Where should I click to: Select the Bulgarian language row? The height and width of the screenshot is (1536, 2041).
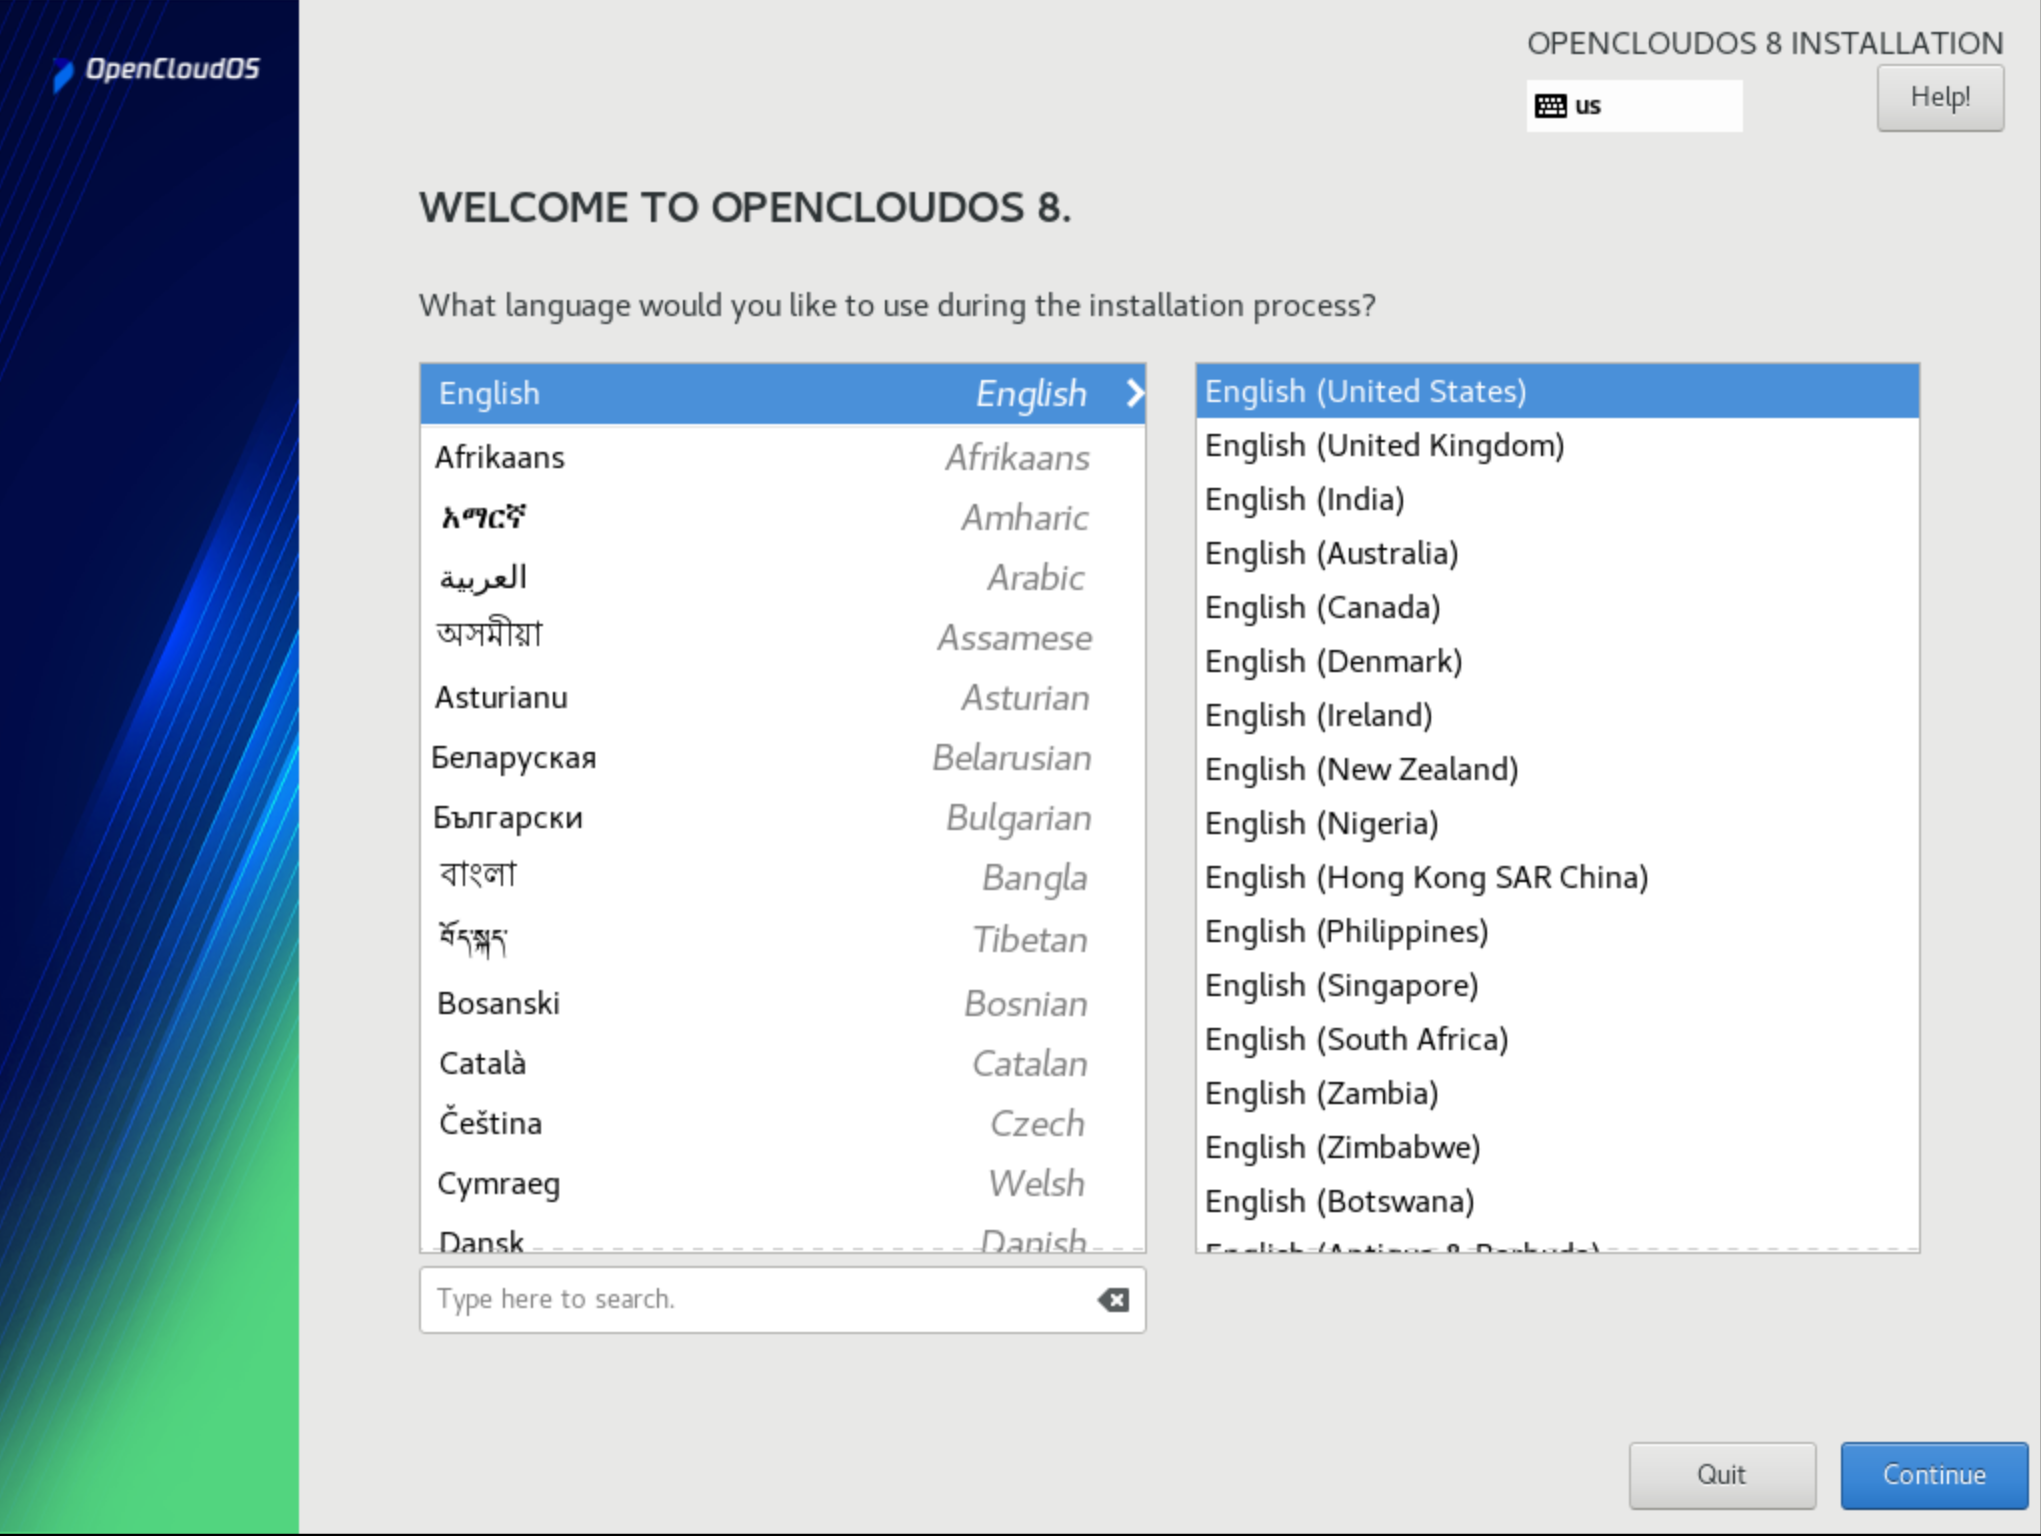[782, 817]
